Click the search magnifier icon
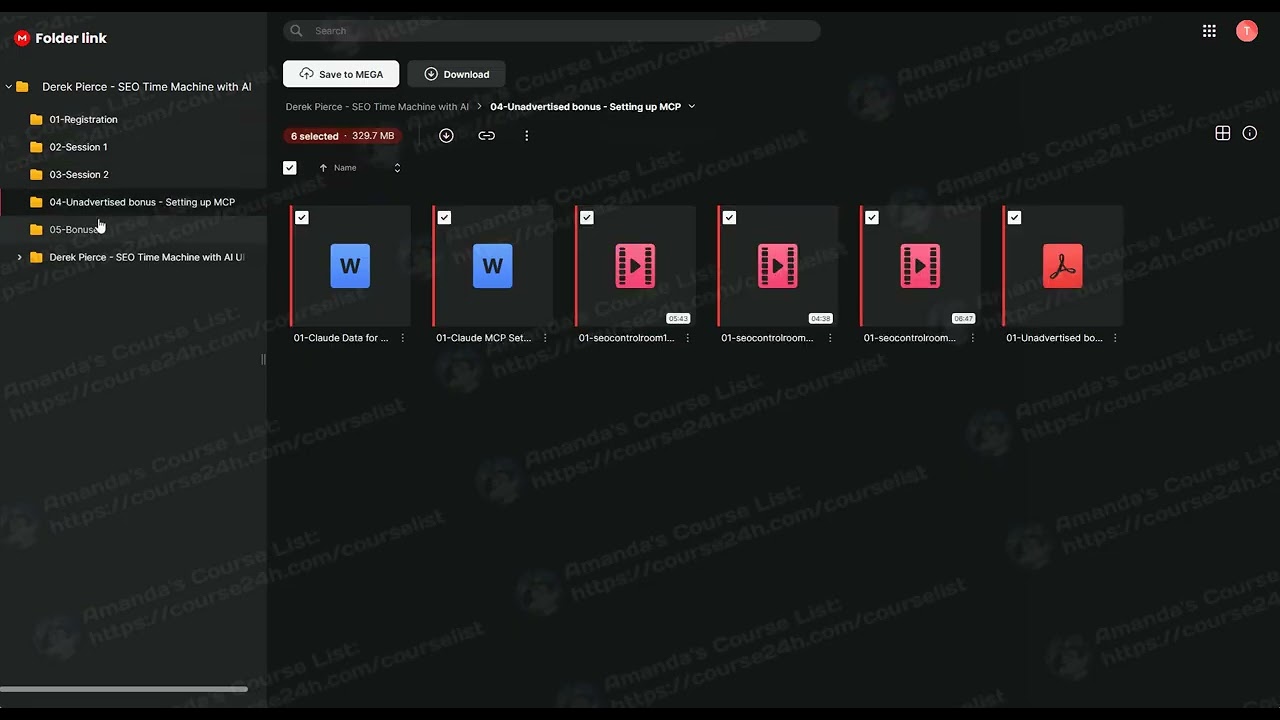This screenshot has width=1280, height=720. click(x=296, y=31)
